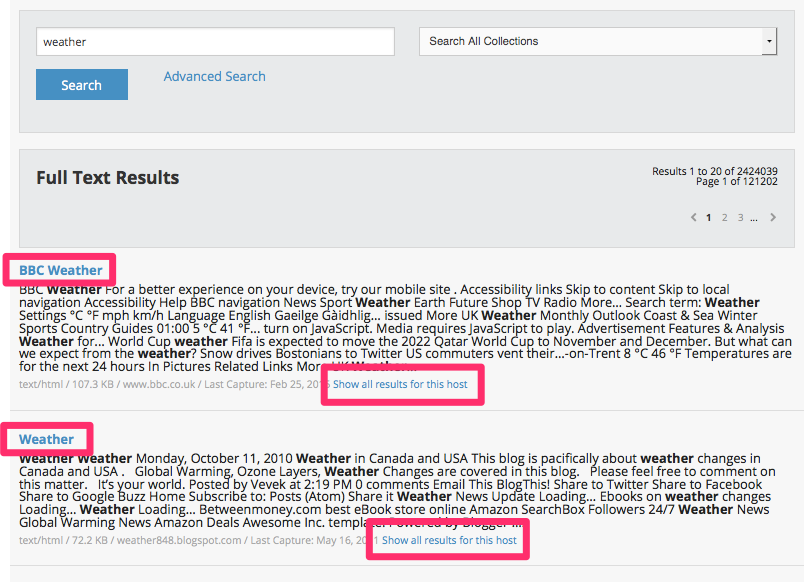Click the 'Page 1 of 121202' text

coord(736,182)
